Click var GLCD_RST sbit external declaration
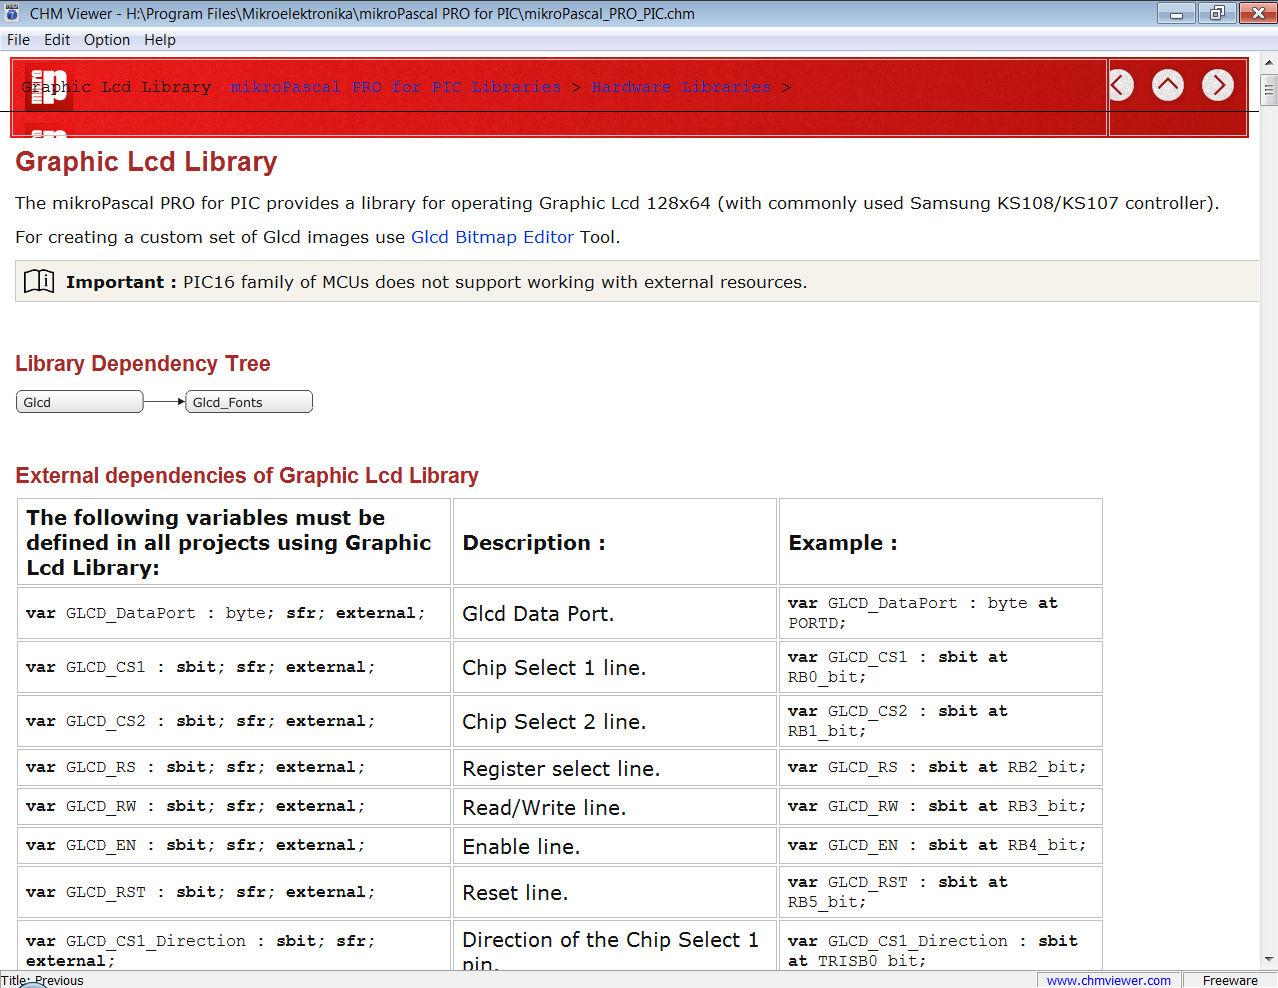The height and width of the screenshot is (988, 1278). pos(234,892)
